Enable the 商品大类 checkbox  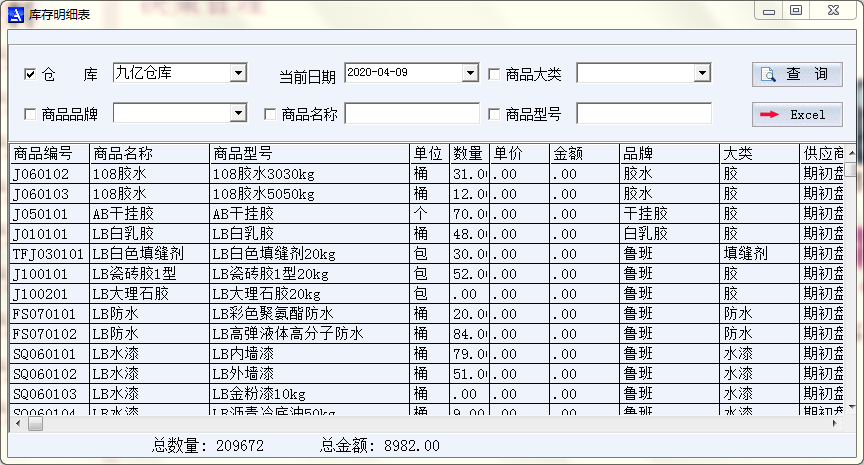[494, 74]
